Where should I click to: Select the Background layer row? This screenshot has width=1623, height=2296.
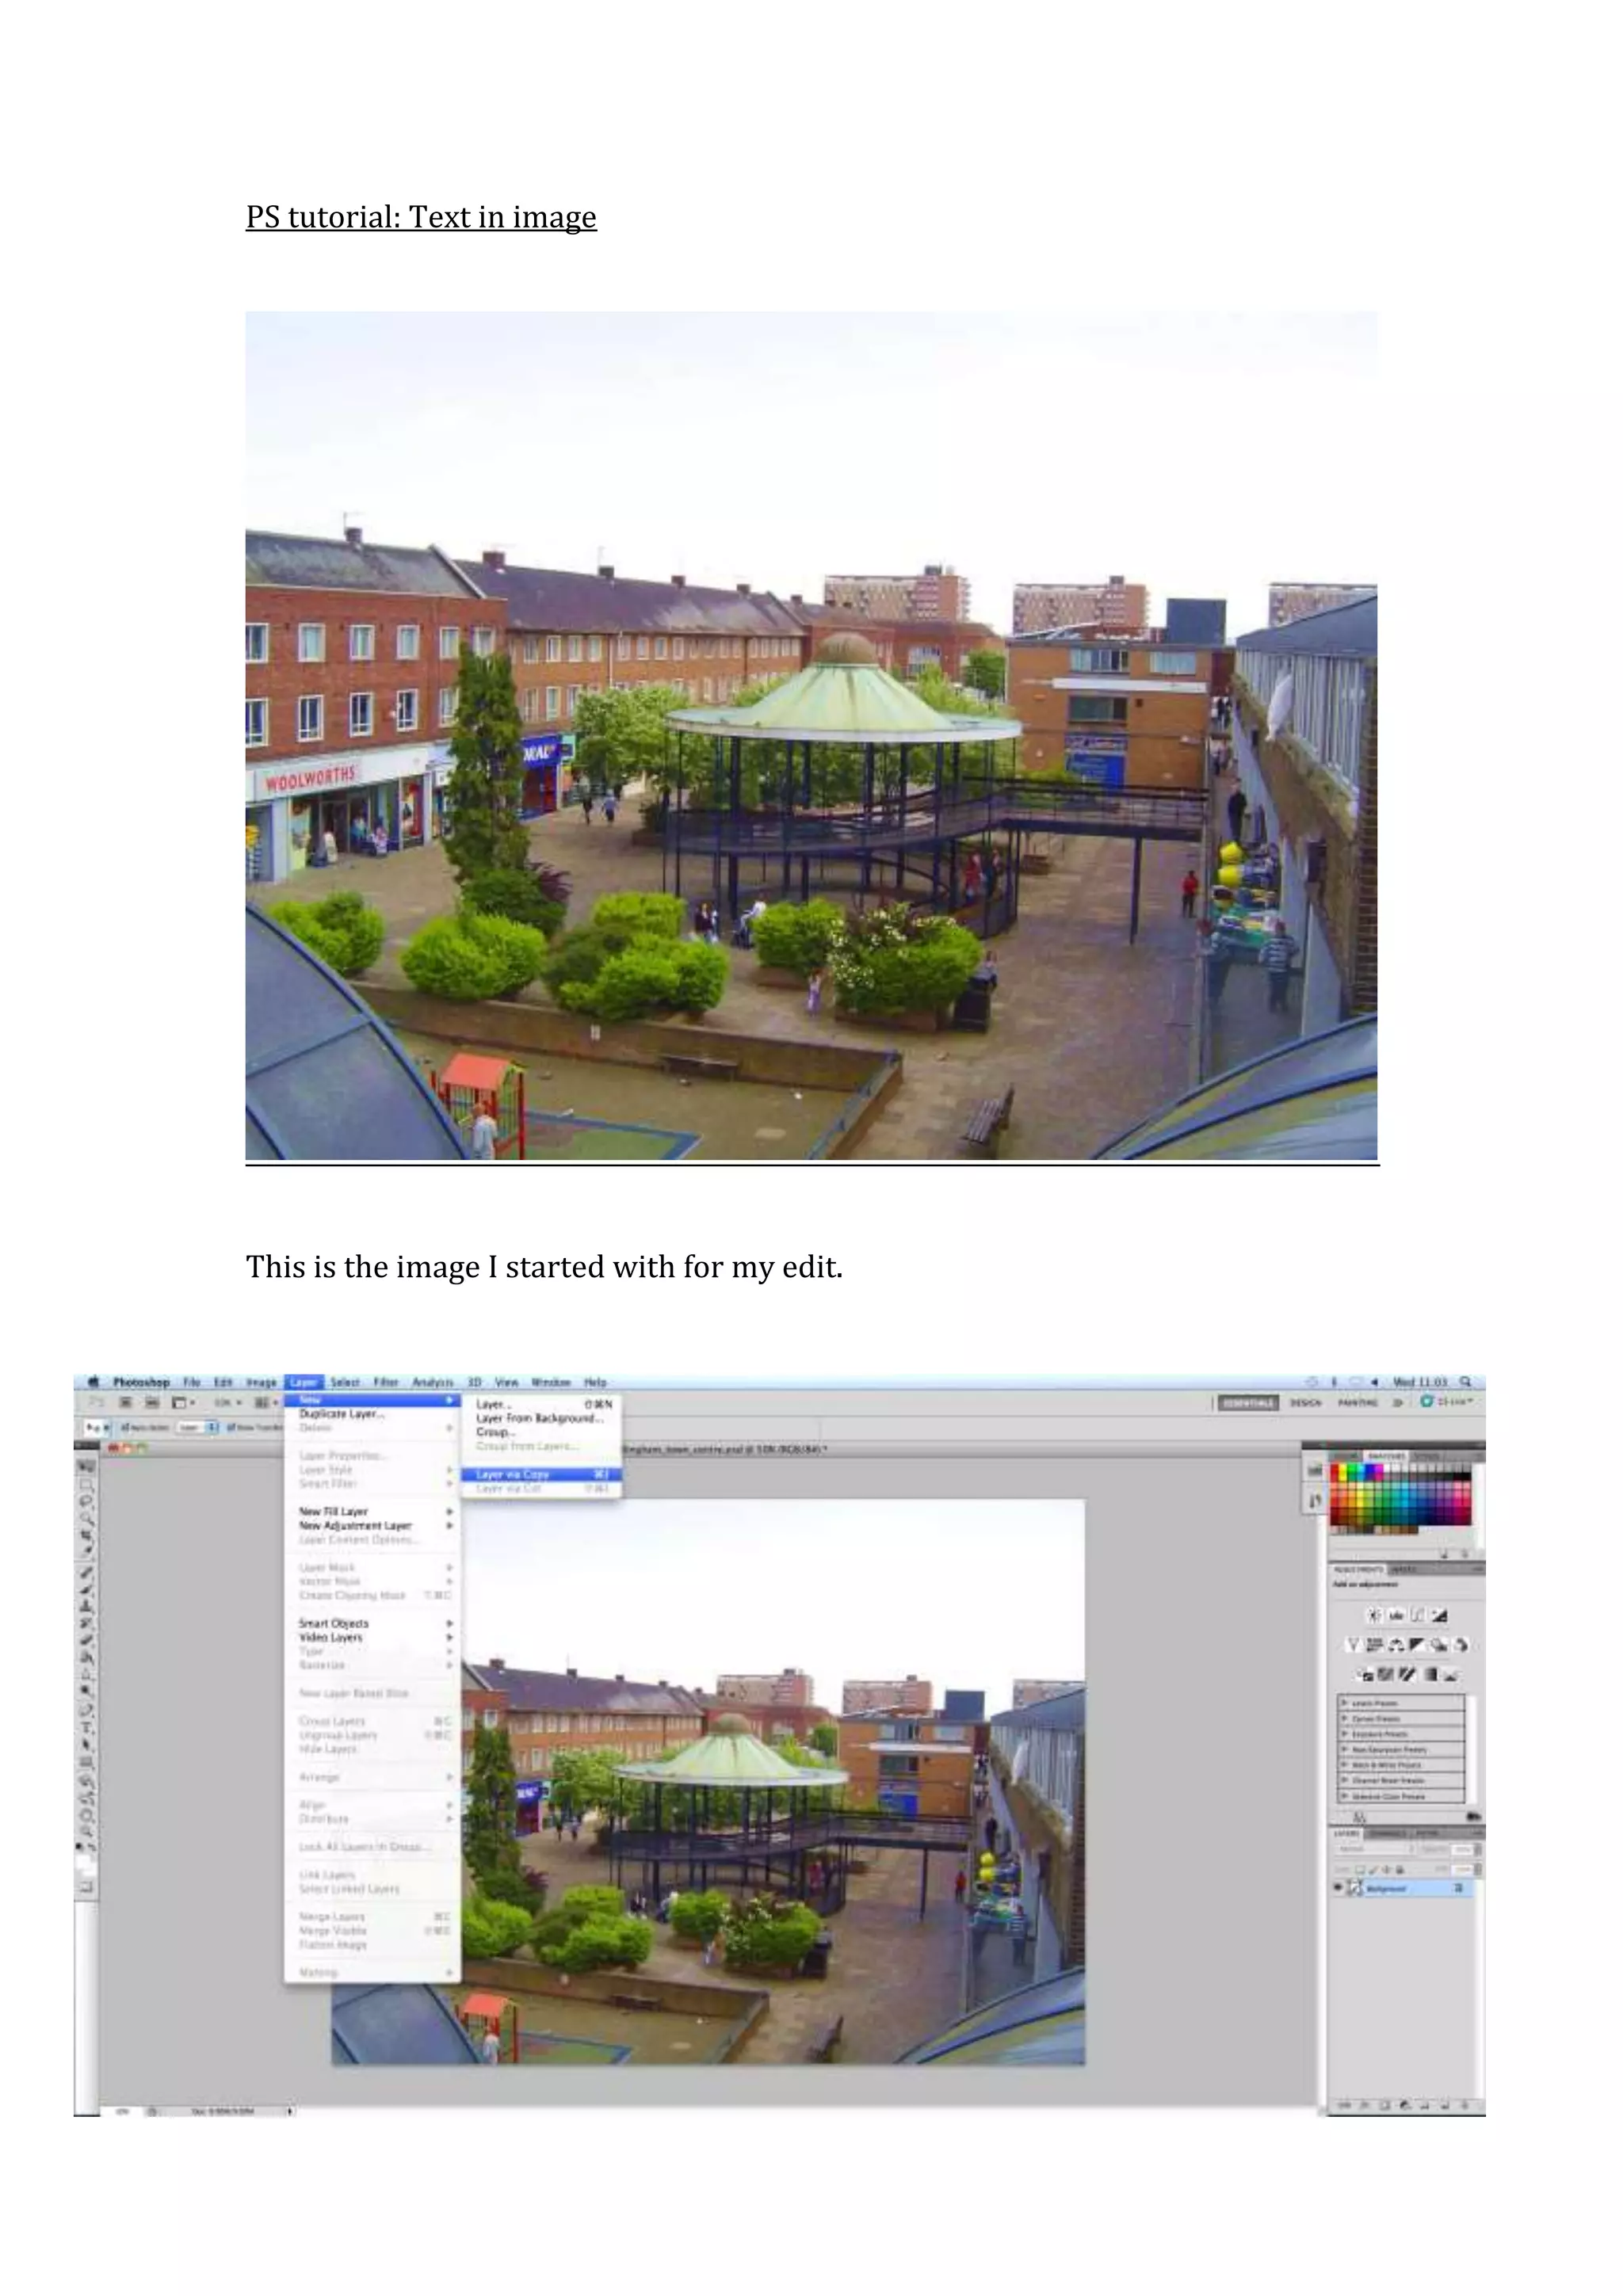(x=1404, y=1888)
